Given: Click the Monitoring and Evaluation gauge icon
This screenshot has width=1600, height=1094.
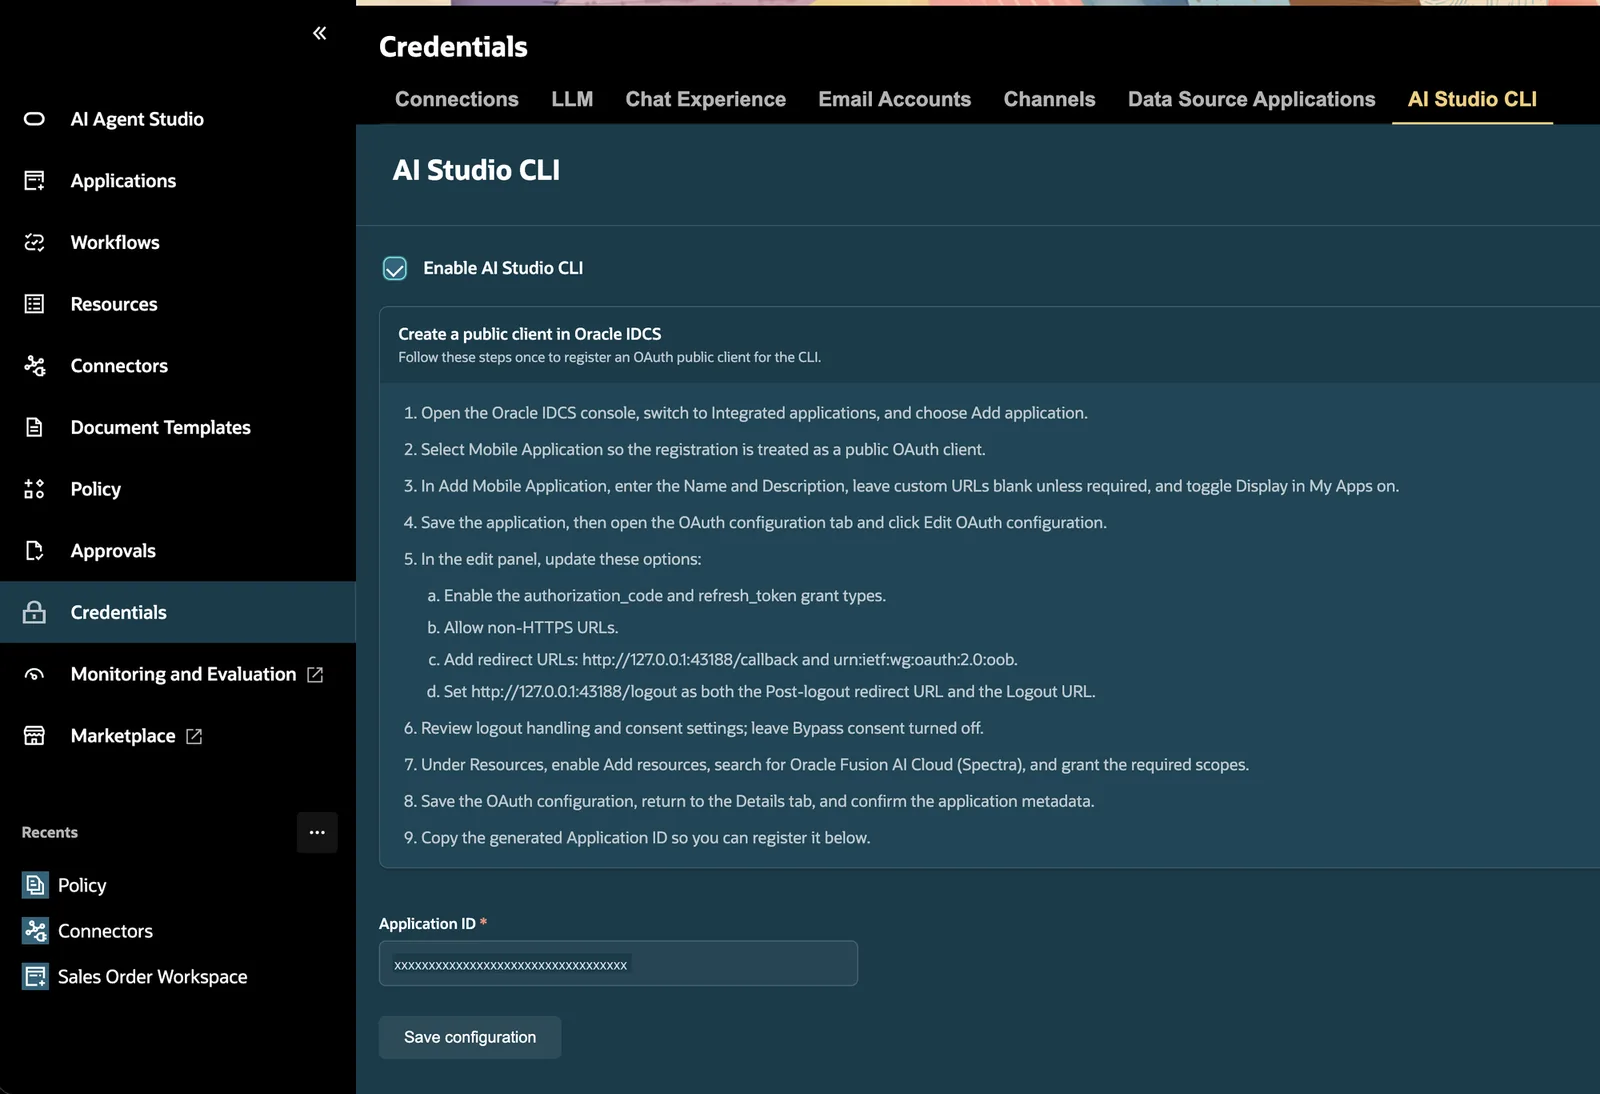Looking at the screenshot, I should tap(34, 674).
